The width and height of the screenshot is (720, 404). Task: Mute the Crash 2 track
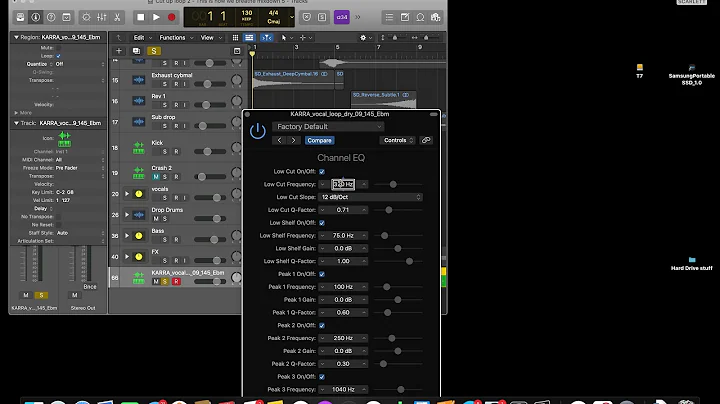[x=156, y=177]
